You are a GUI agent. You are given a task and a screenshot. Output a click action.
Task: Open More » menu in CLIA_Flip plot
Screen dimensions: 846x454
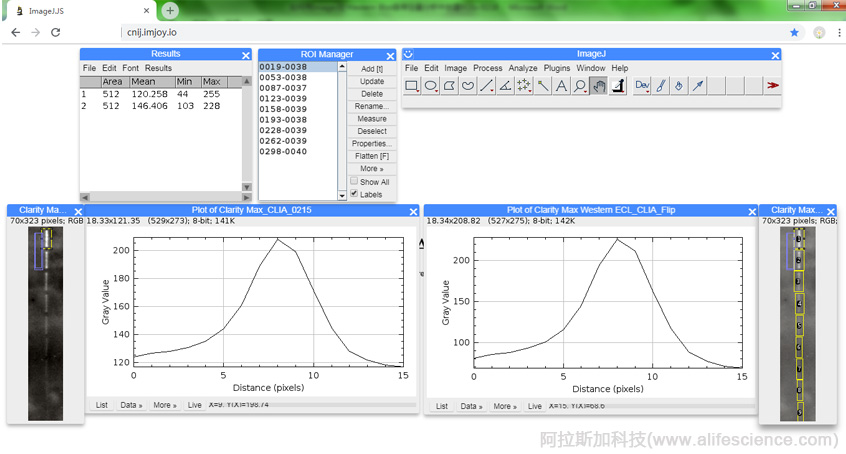point(505,406)
